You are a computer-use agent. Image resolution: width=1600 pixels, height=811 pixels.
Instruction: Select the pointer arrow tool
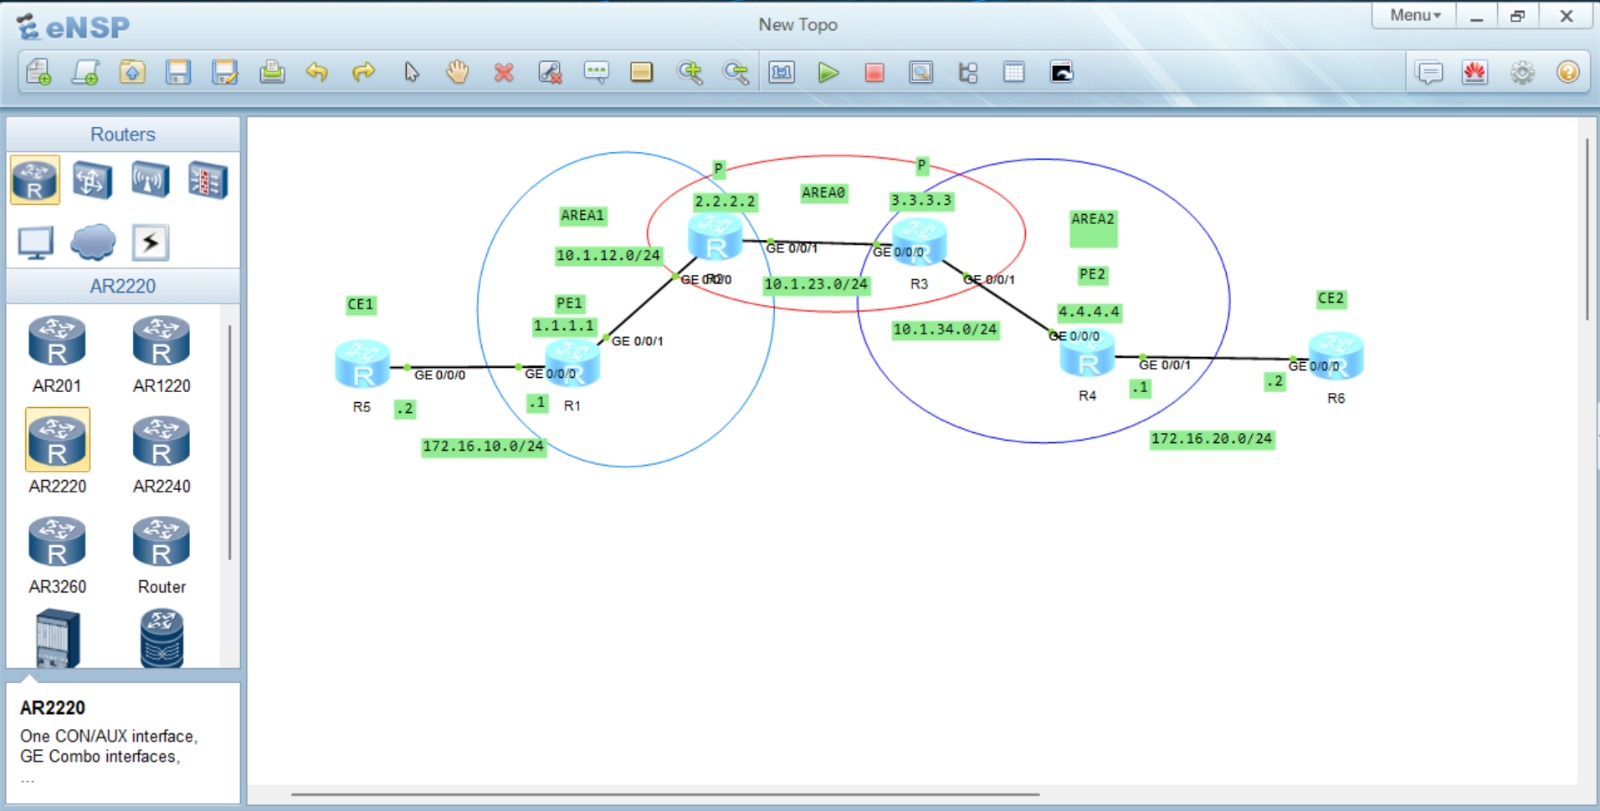tap(411, 72)
